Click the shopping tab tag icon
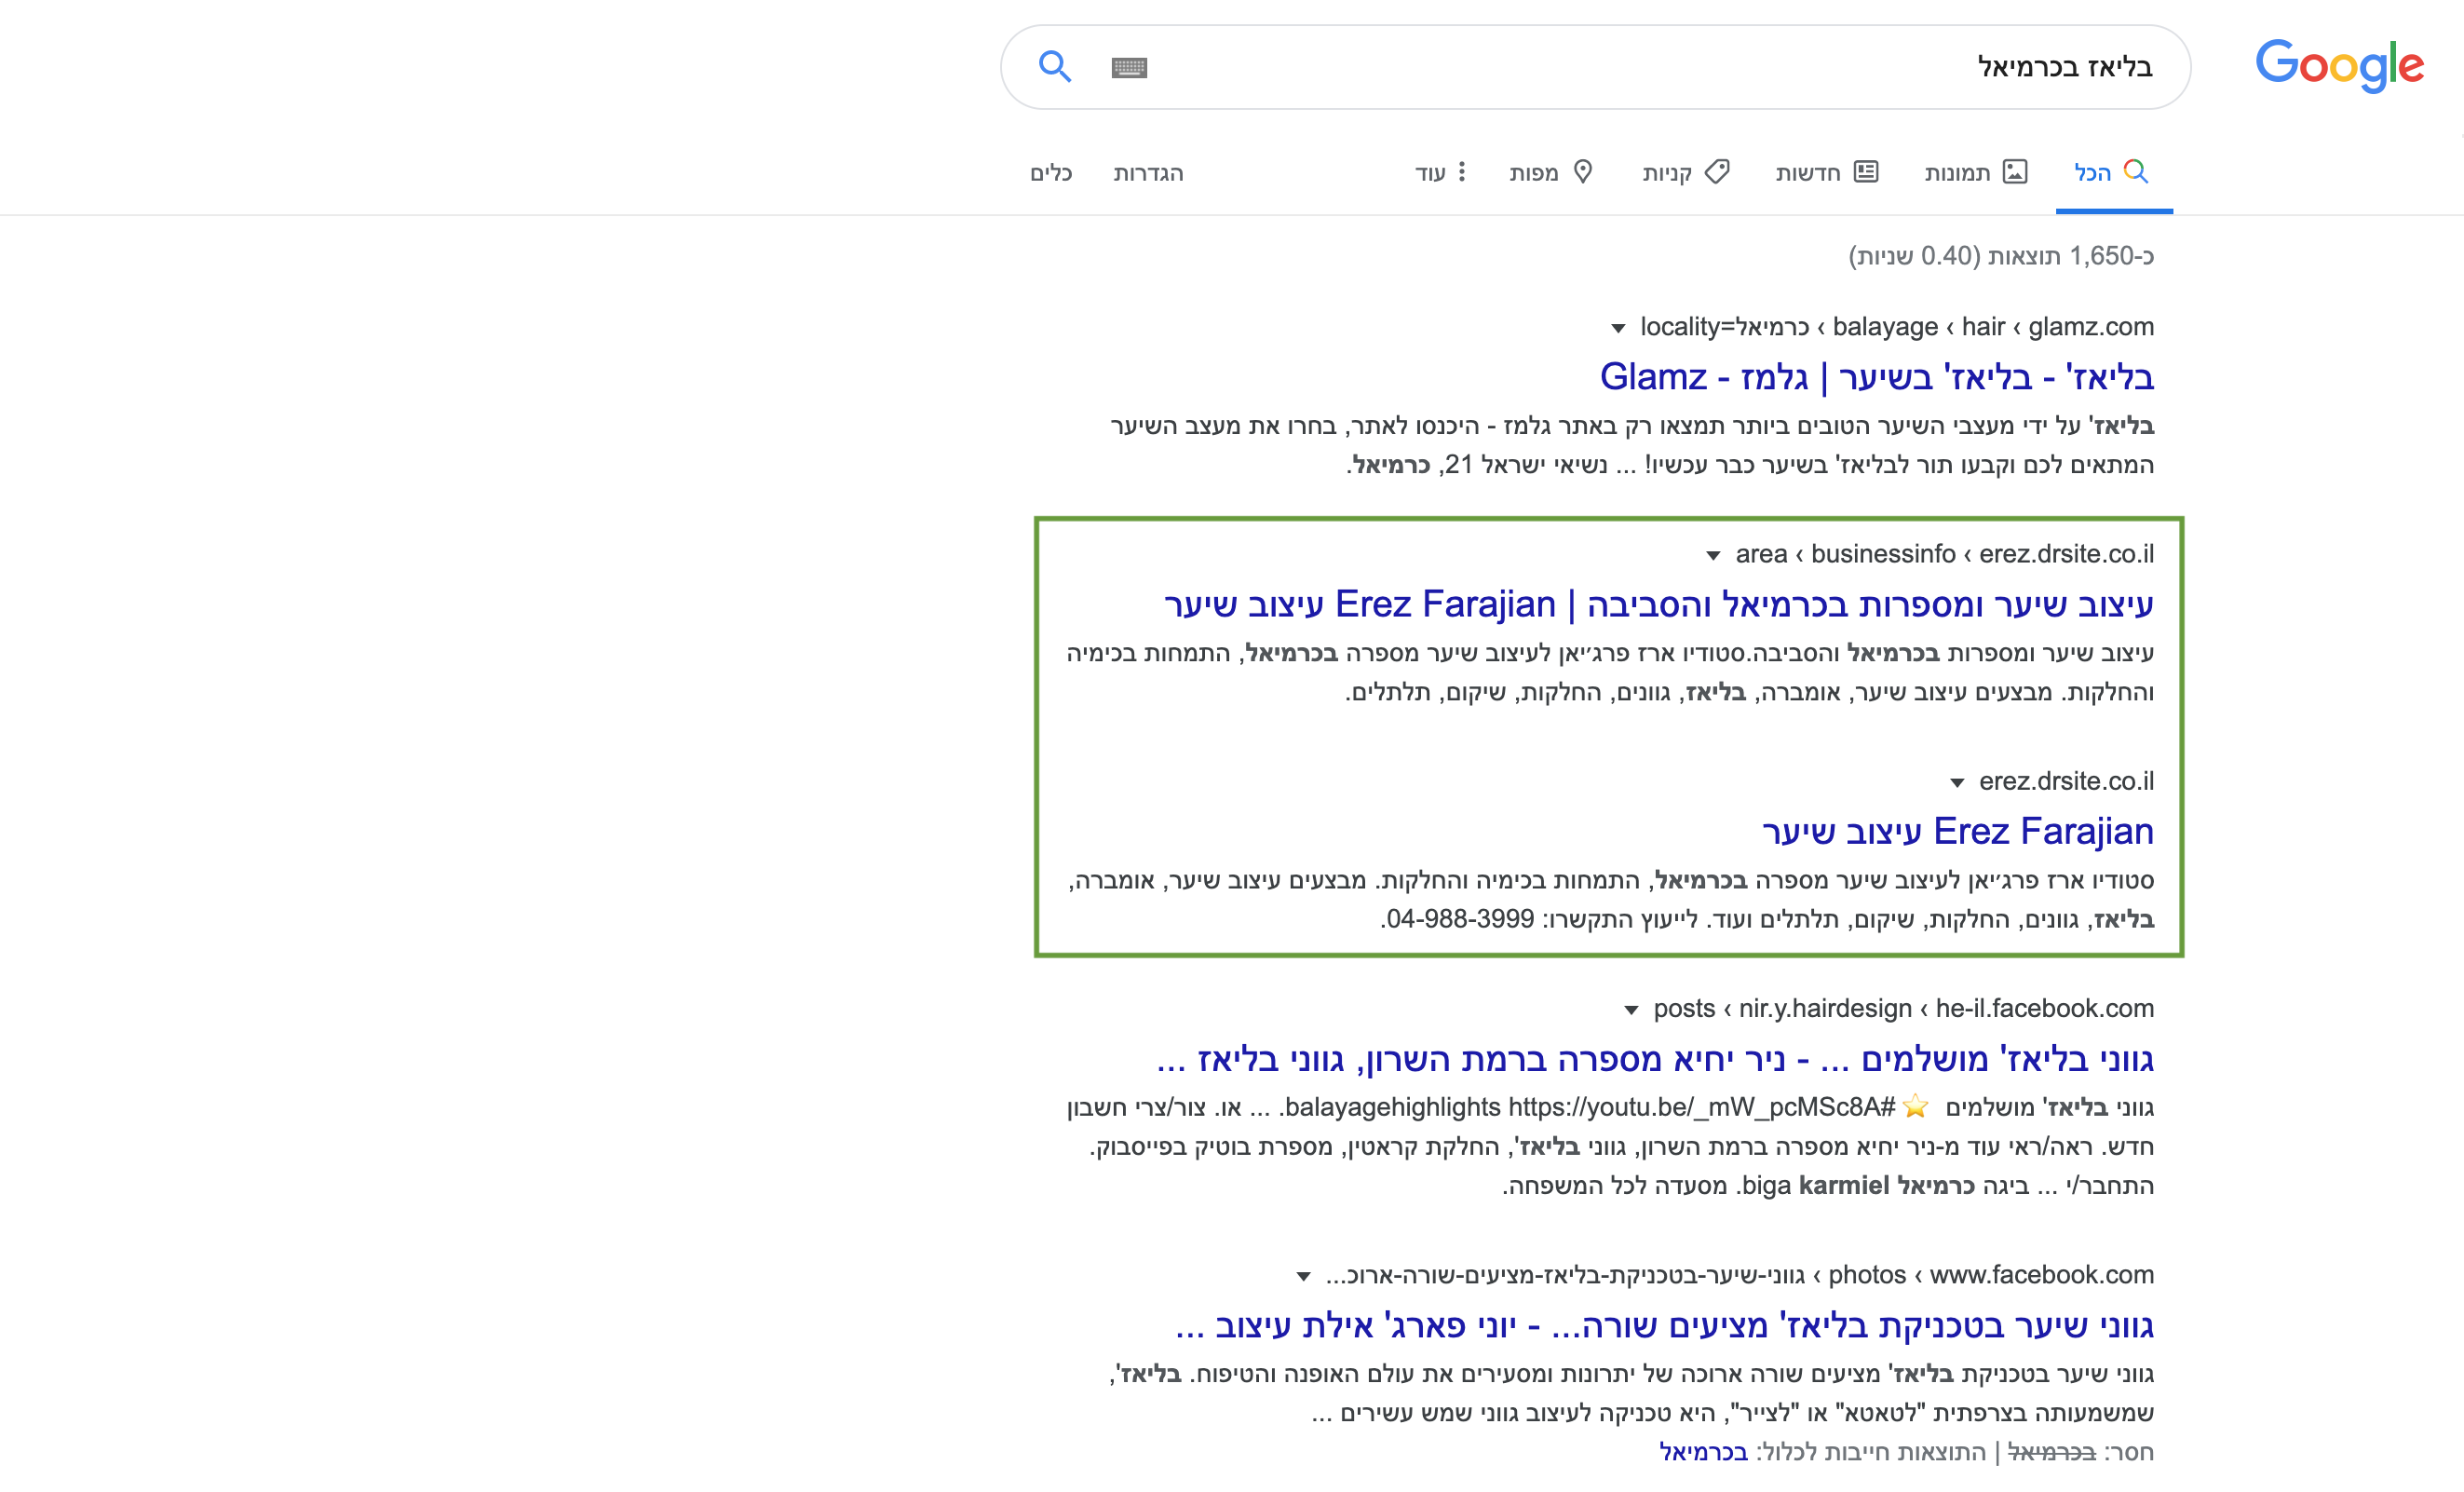2464x1492 pixels. tap(1717, 172)
